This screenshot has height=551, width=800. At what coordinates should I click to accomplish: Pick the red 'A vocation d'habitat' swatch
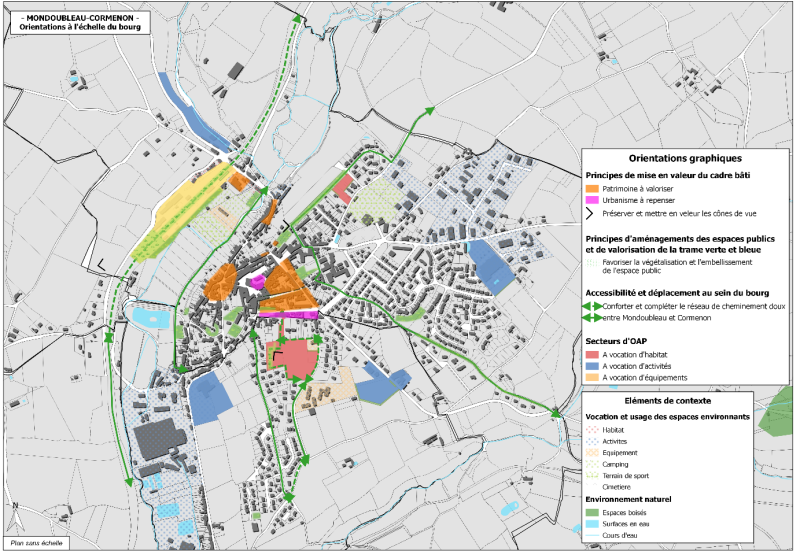click(592, 354)
